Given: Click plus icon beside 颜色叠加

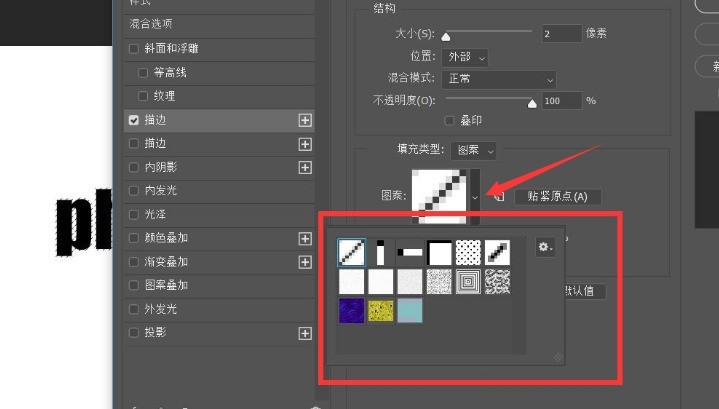Looking at the screenshot, I should [x=305, y=238].
